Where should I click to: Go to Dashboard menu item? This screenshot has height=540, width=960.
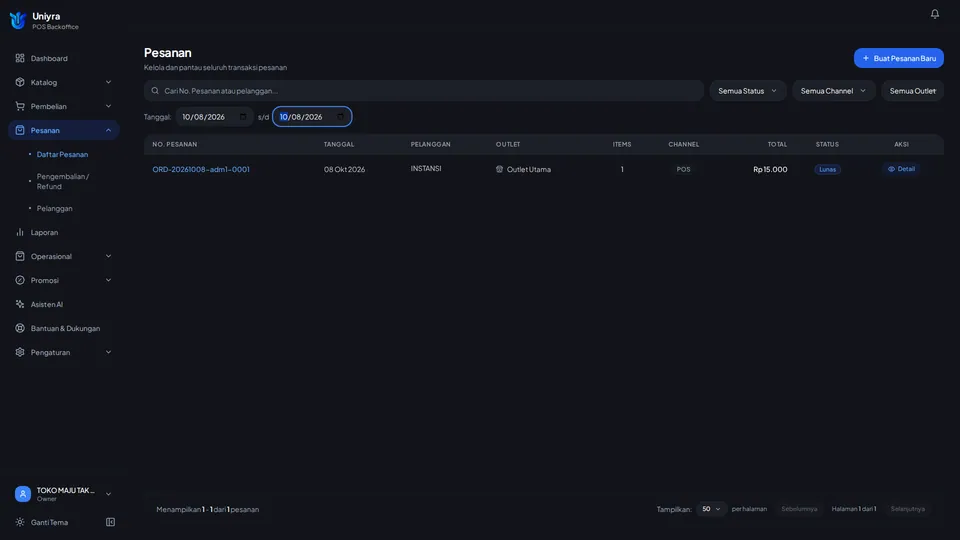(64, 58)
